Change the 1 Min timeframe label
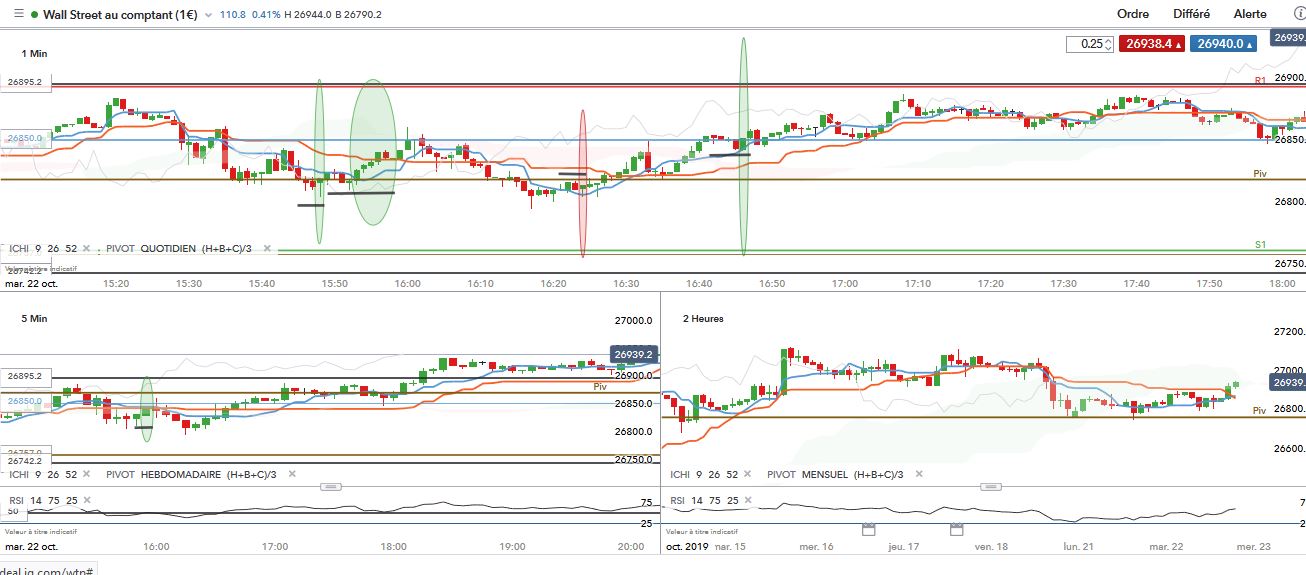The width and height of the screenshot is (1306, 575). pyautogui.click(x=34, y=53)
